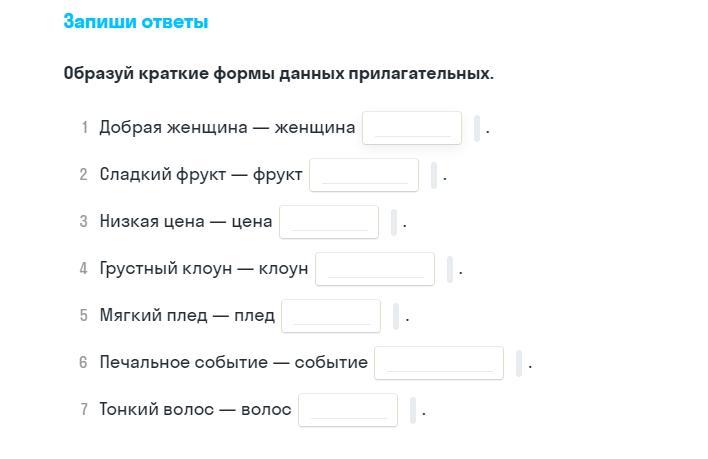Click the phrase «Тонкий волос» in line 7
Viewport: 708px width, 459px height.
coord(155,410)
